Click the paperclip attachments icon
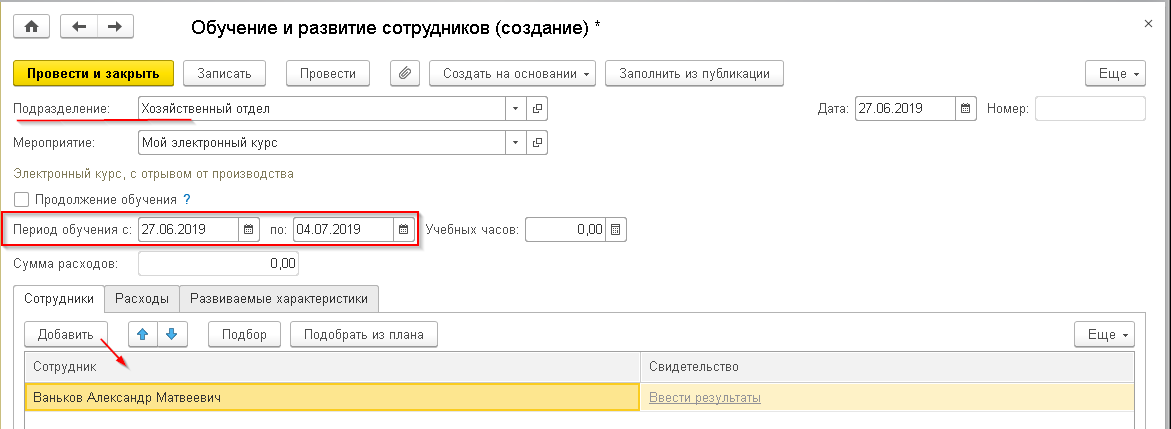 [405, 73]
